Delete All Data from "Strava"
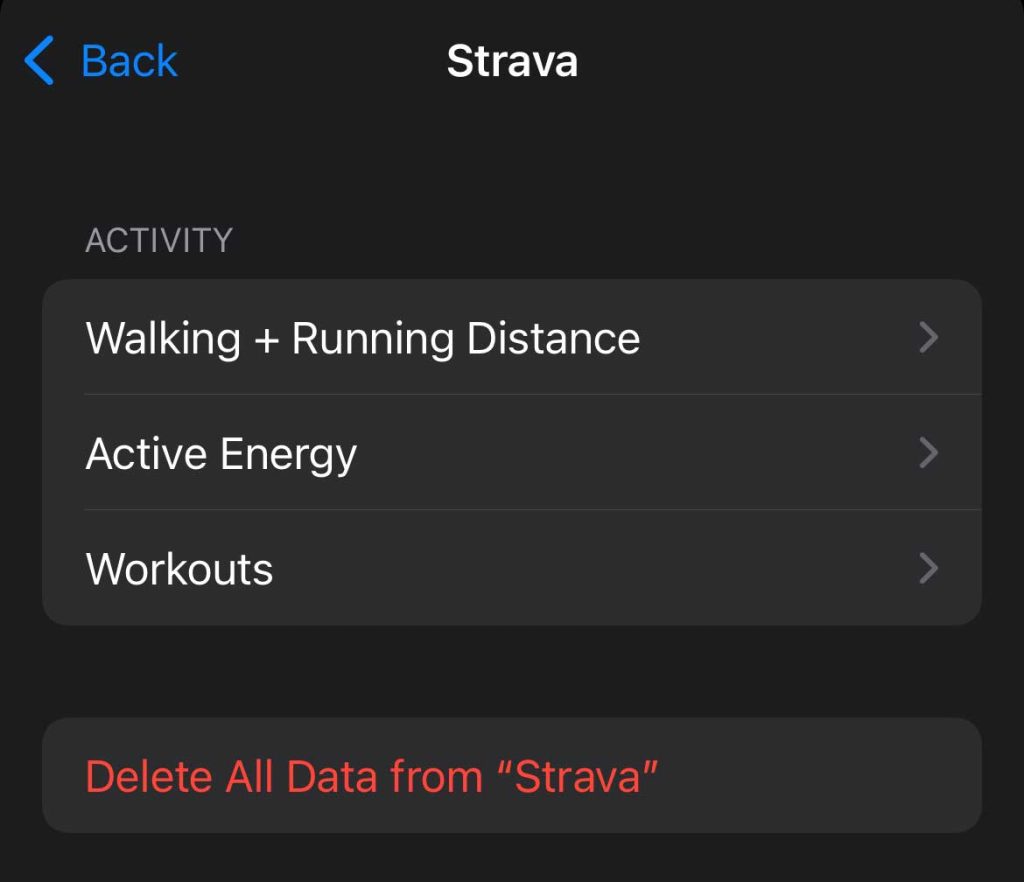1024x882 pixels. [372, 776]
